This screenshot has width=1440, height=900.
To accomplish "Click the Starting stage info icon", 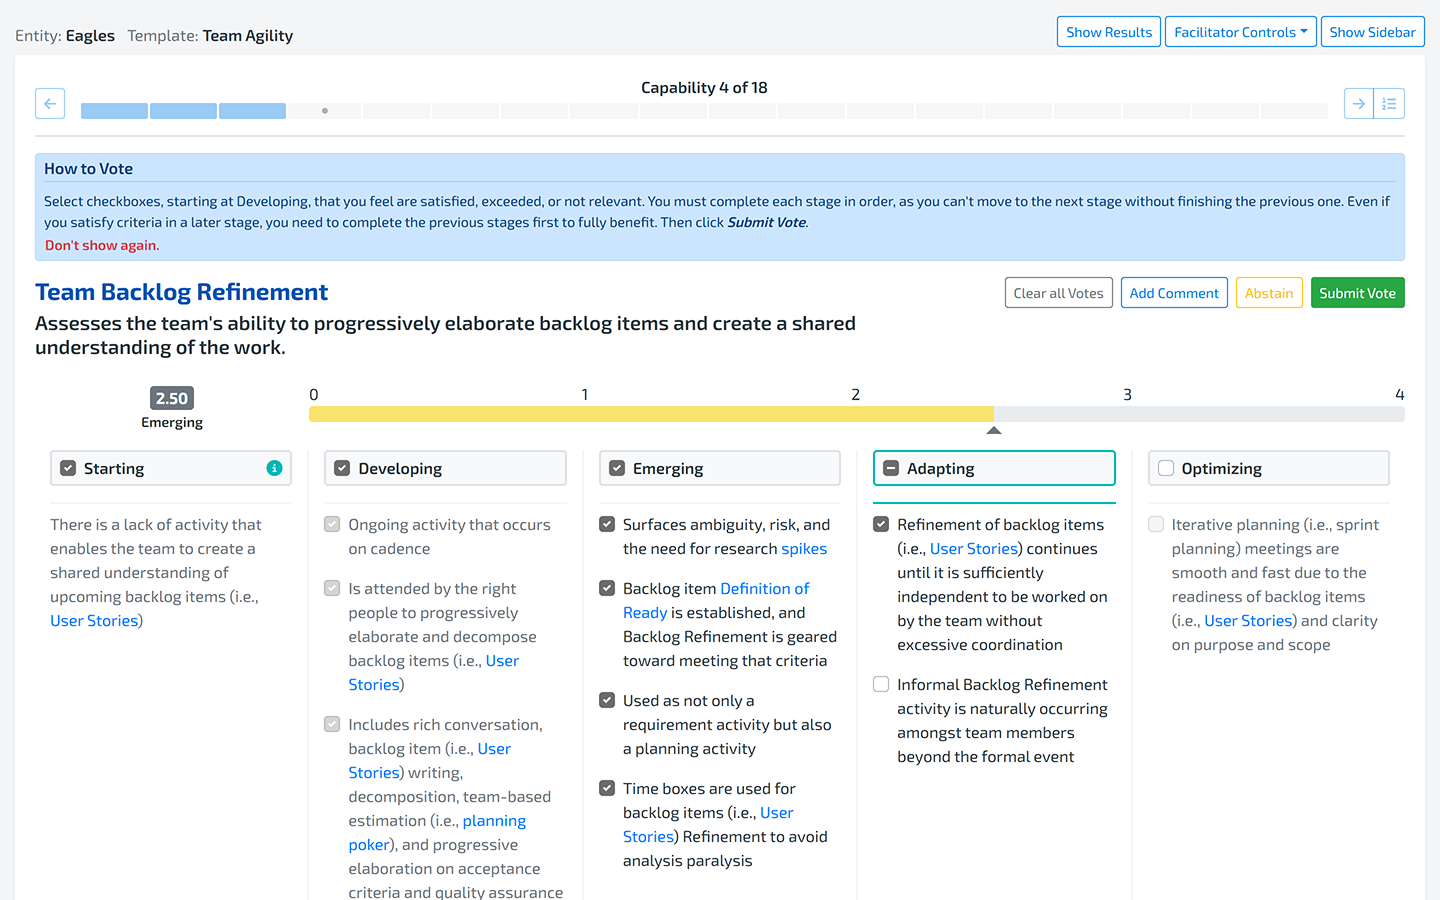I will [x=274, y=468].
